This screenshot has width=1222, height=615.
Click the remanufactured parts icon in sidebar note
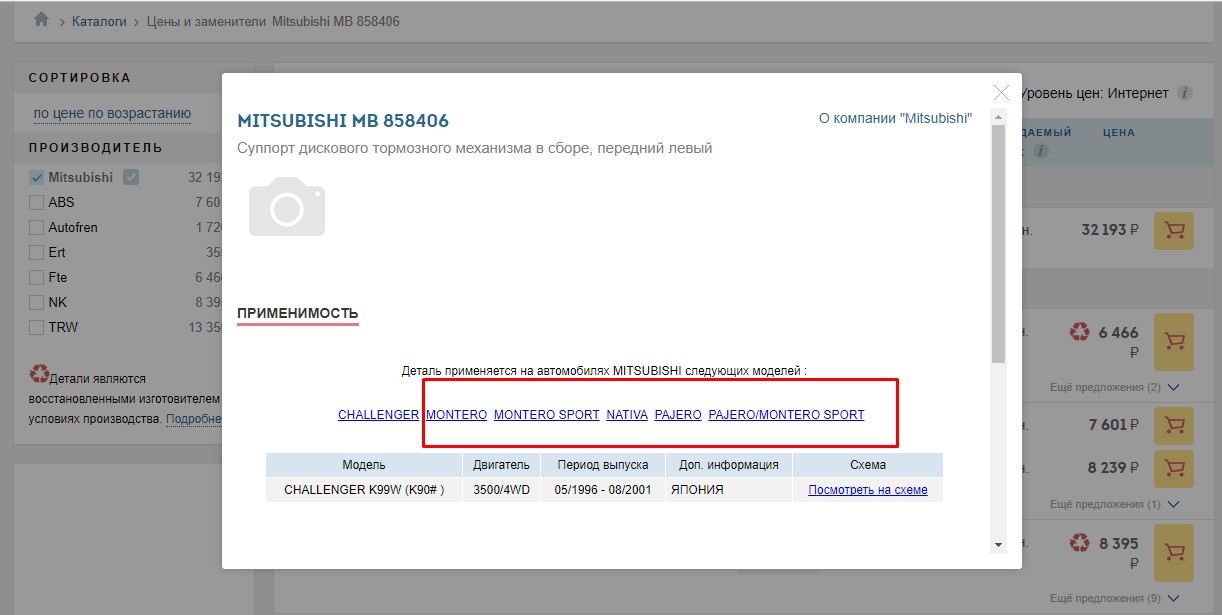pos(39,375)
